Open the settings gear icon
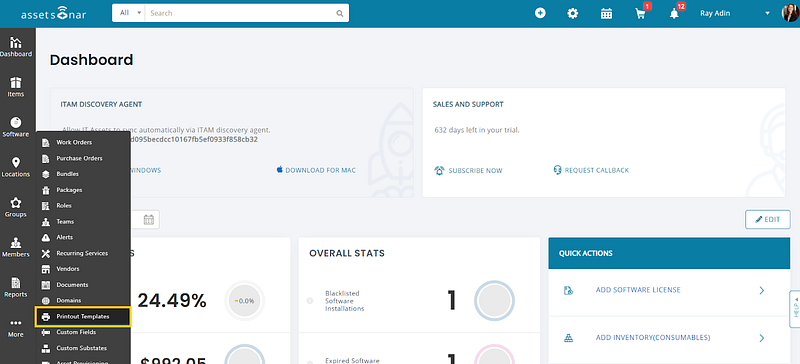The image size is (800, 364). pyautogui.click(x=572, y=14)
